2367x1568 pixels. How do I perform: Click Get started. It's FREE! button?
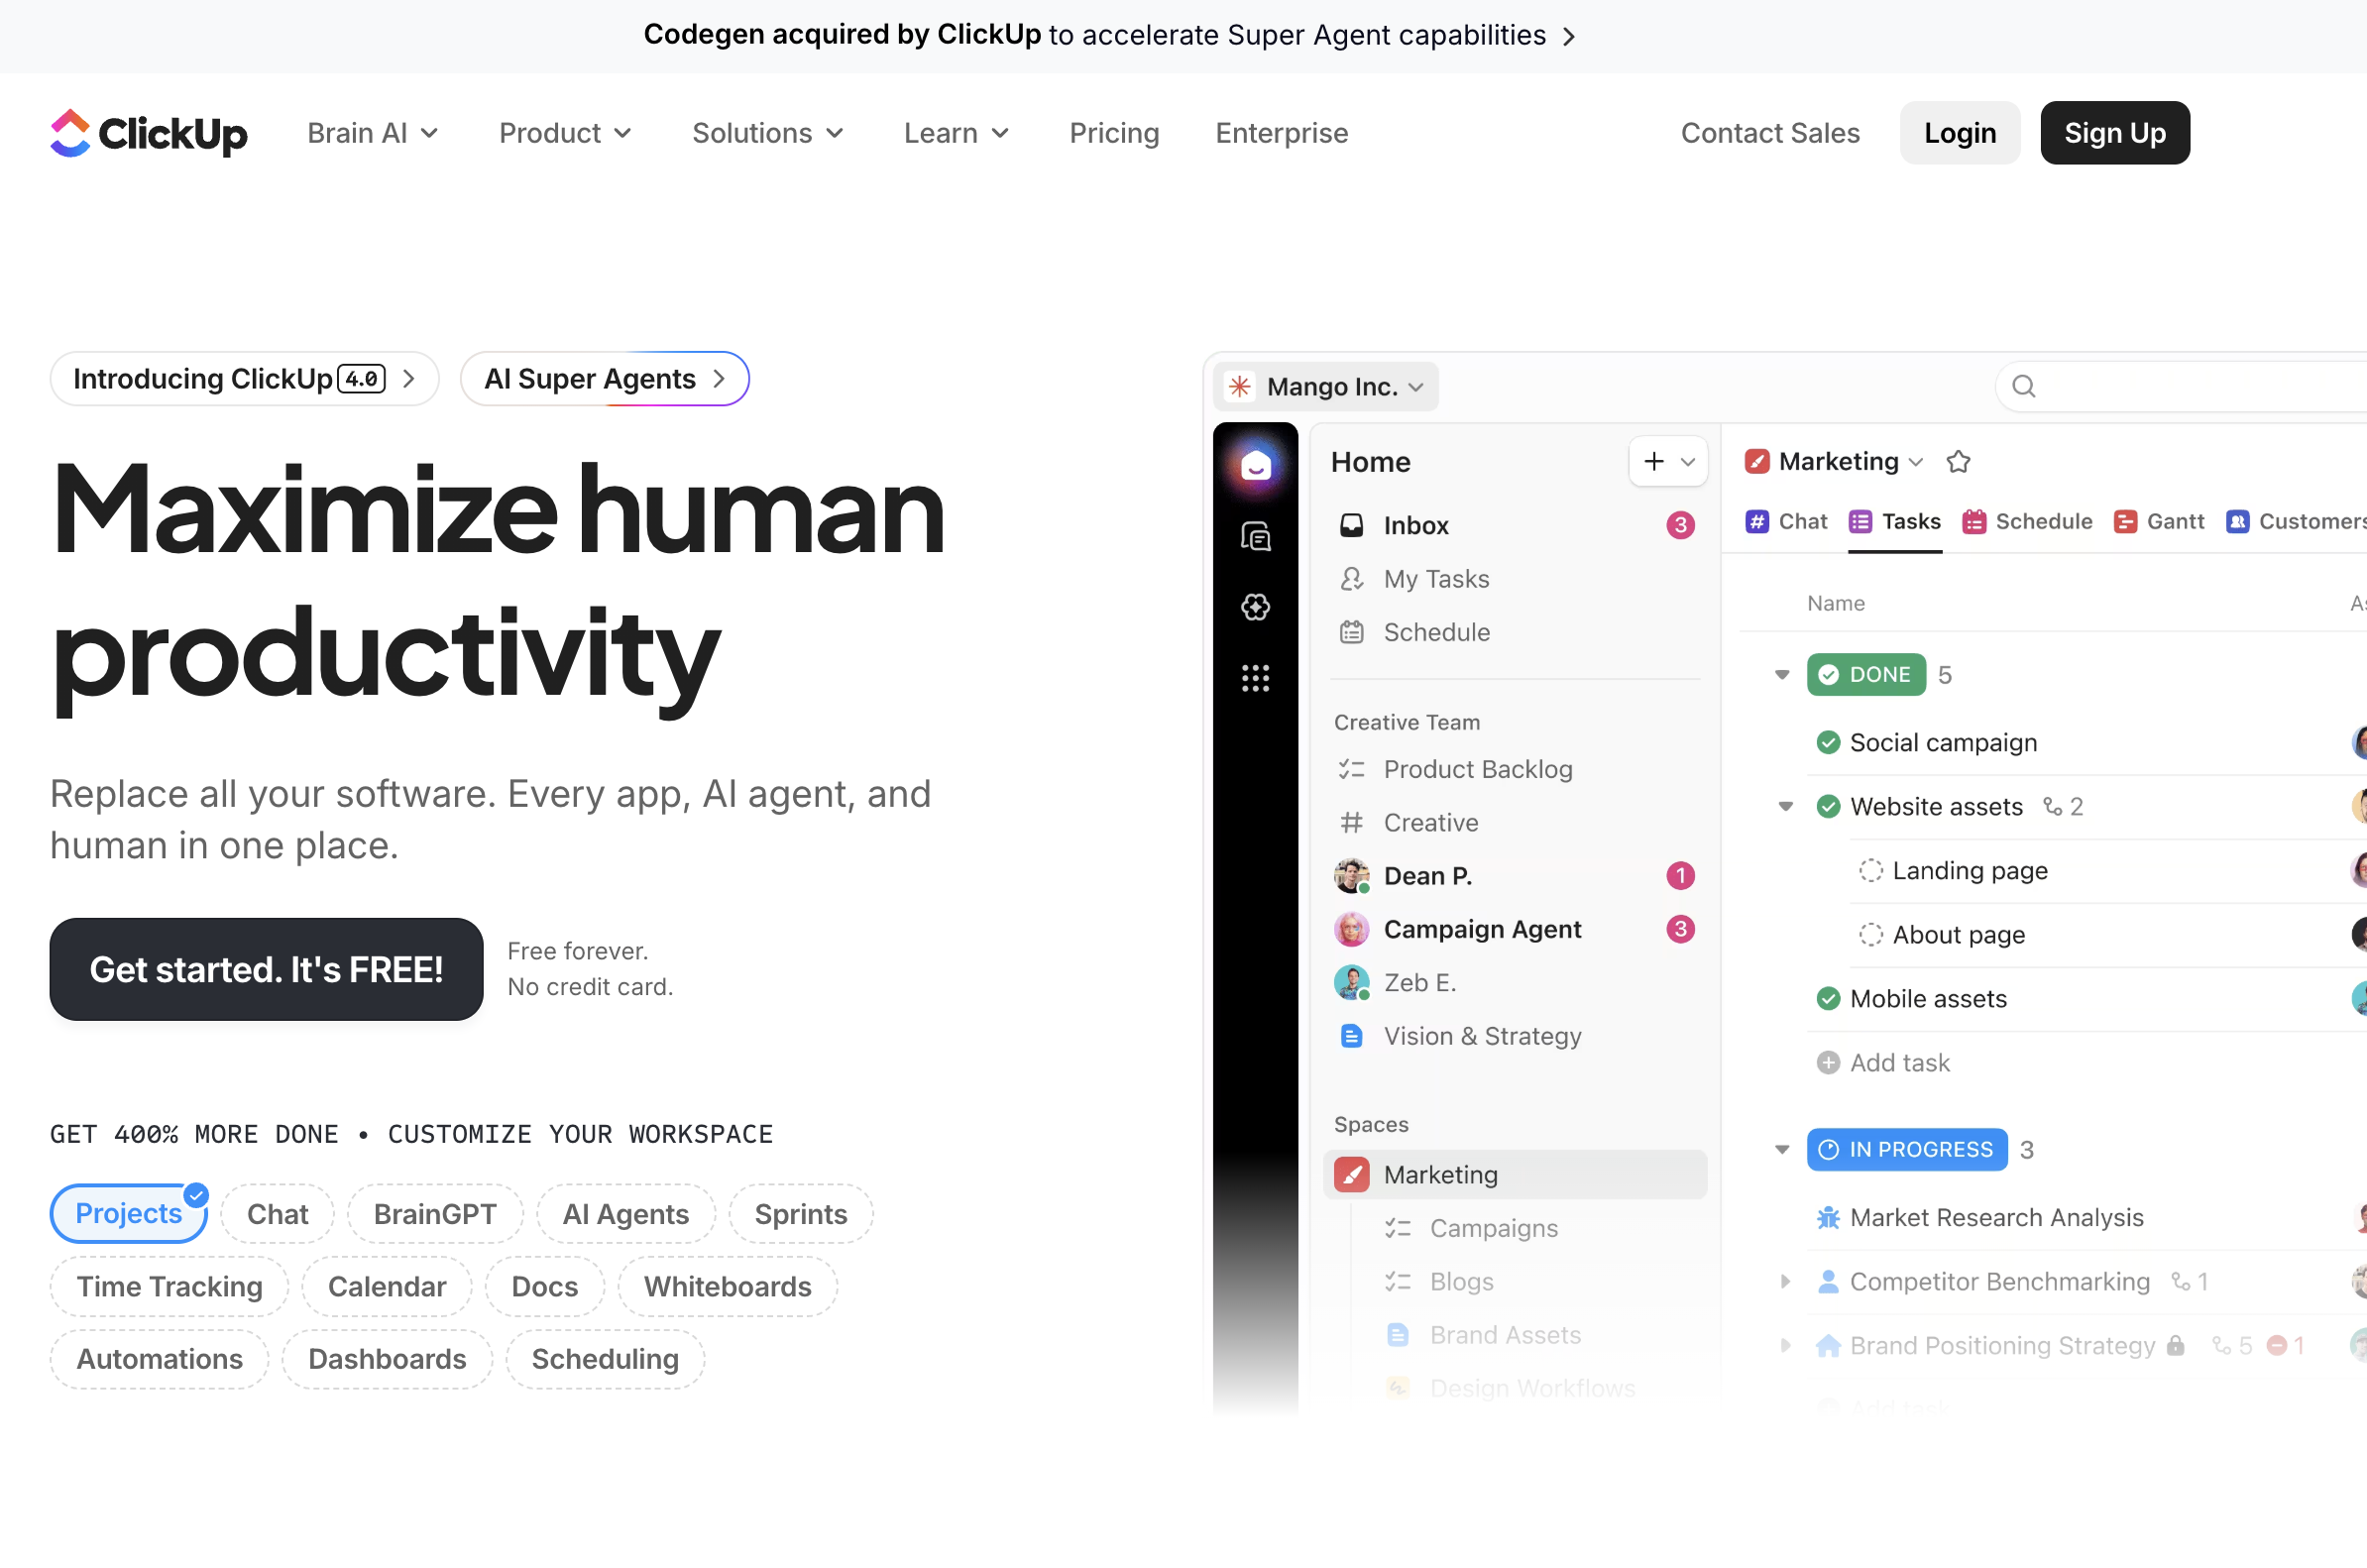point(266,969)
